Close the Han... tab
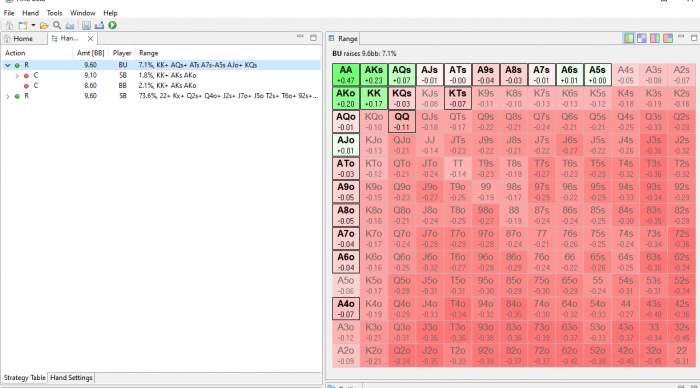Viewport: 700px width, 388px height. 90,39
